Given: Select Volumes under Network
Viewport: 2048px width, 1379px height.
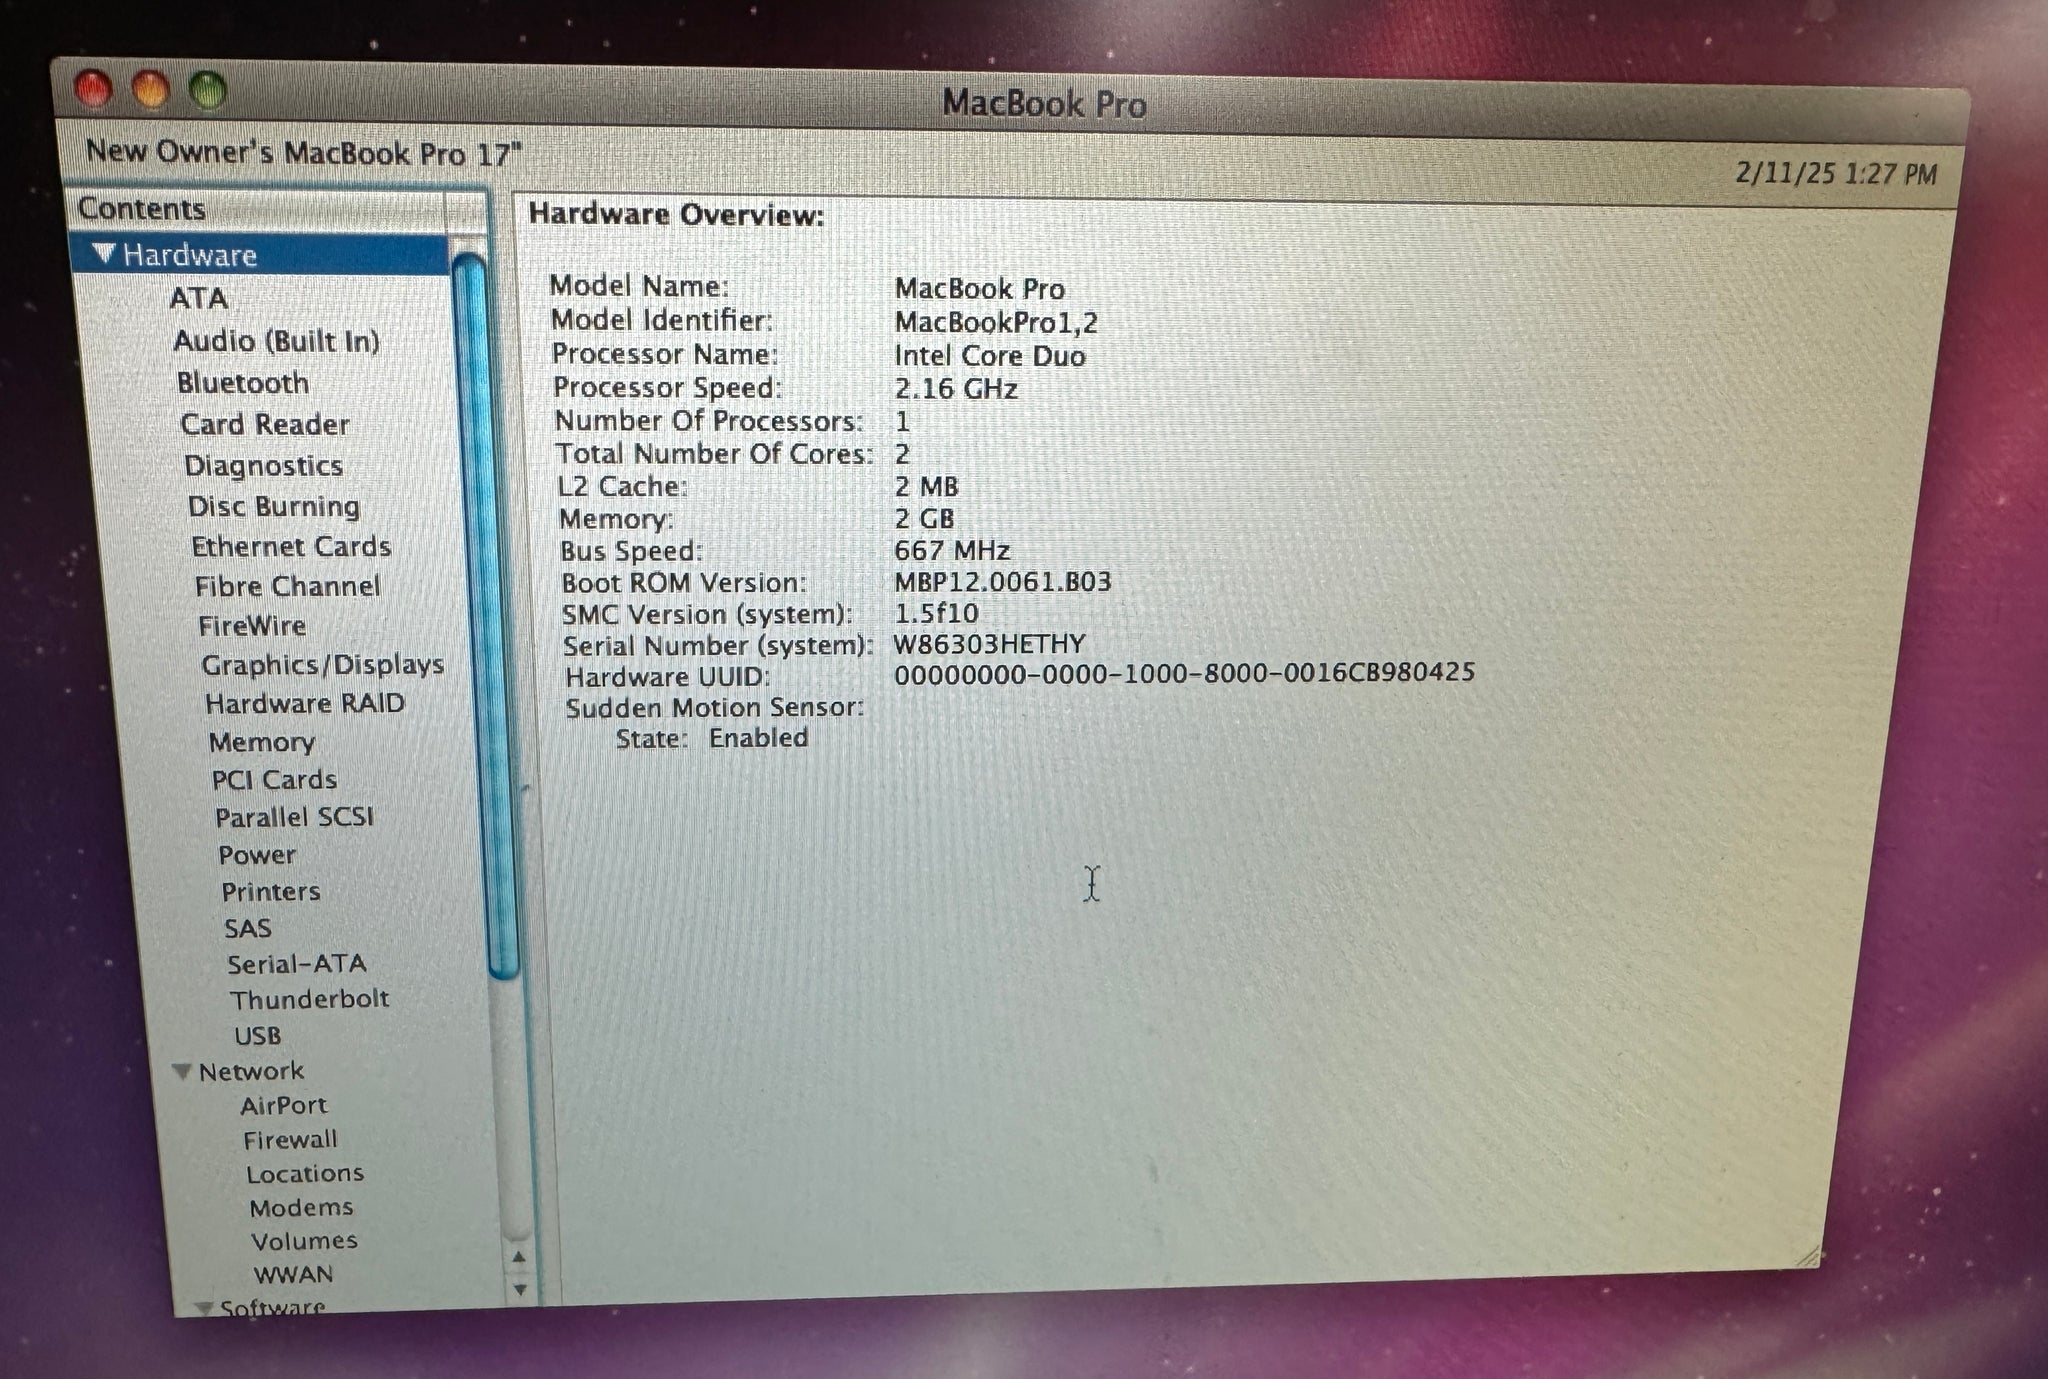Looking at the screenshot, I should pos(304,1241).
